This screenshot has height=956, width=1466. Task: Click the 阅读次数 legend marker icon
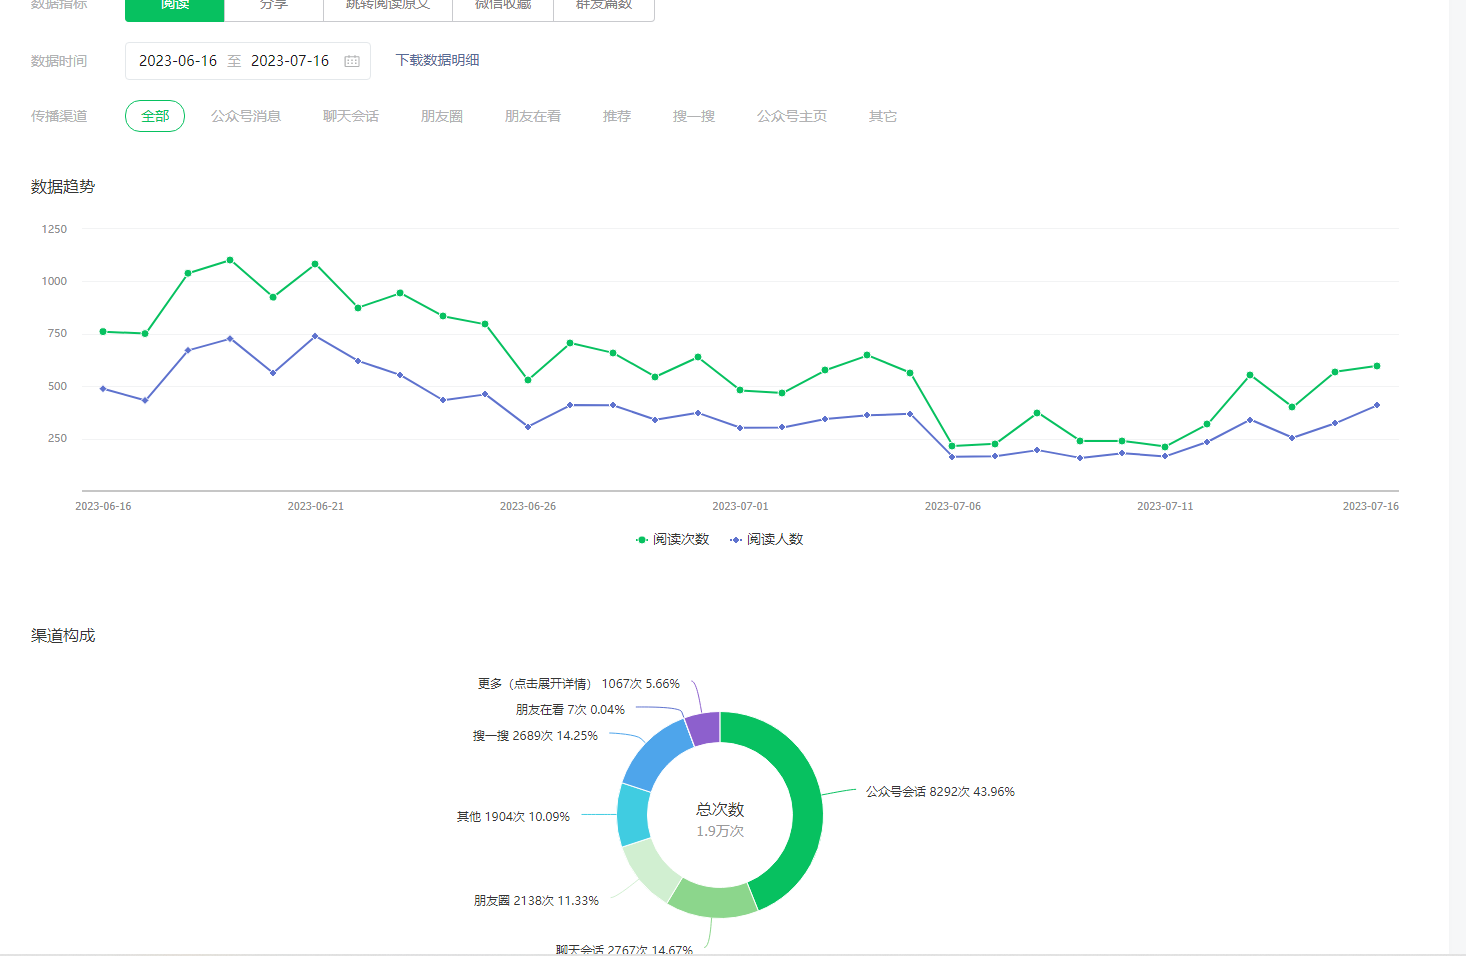coord(642,540)
